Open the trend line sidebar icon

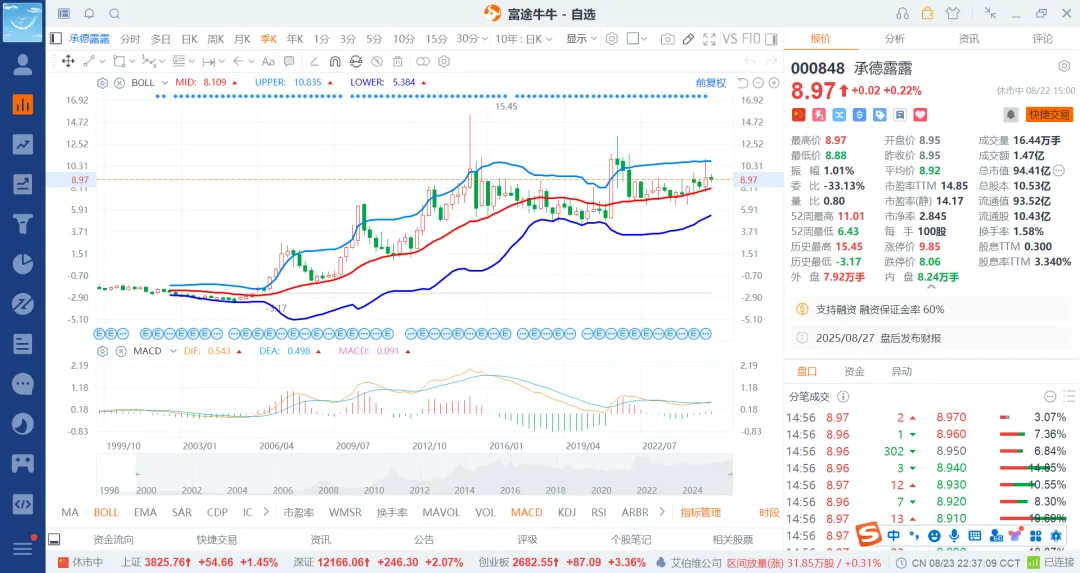23,144
